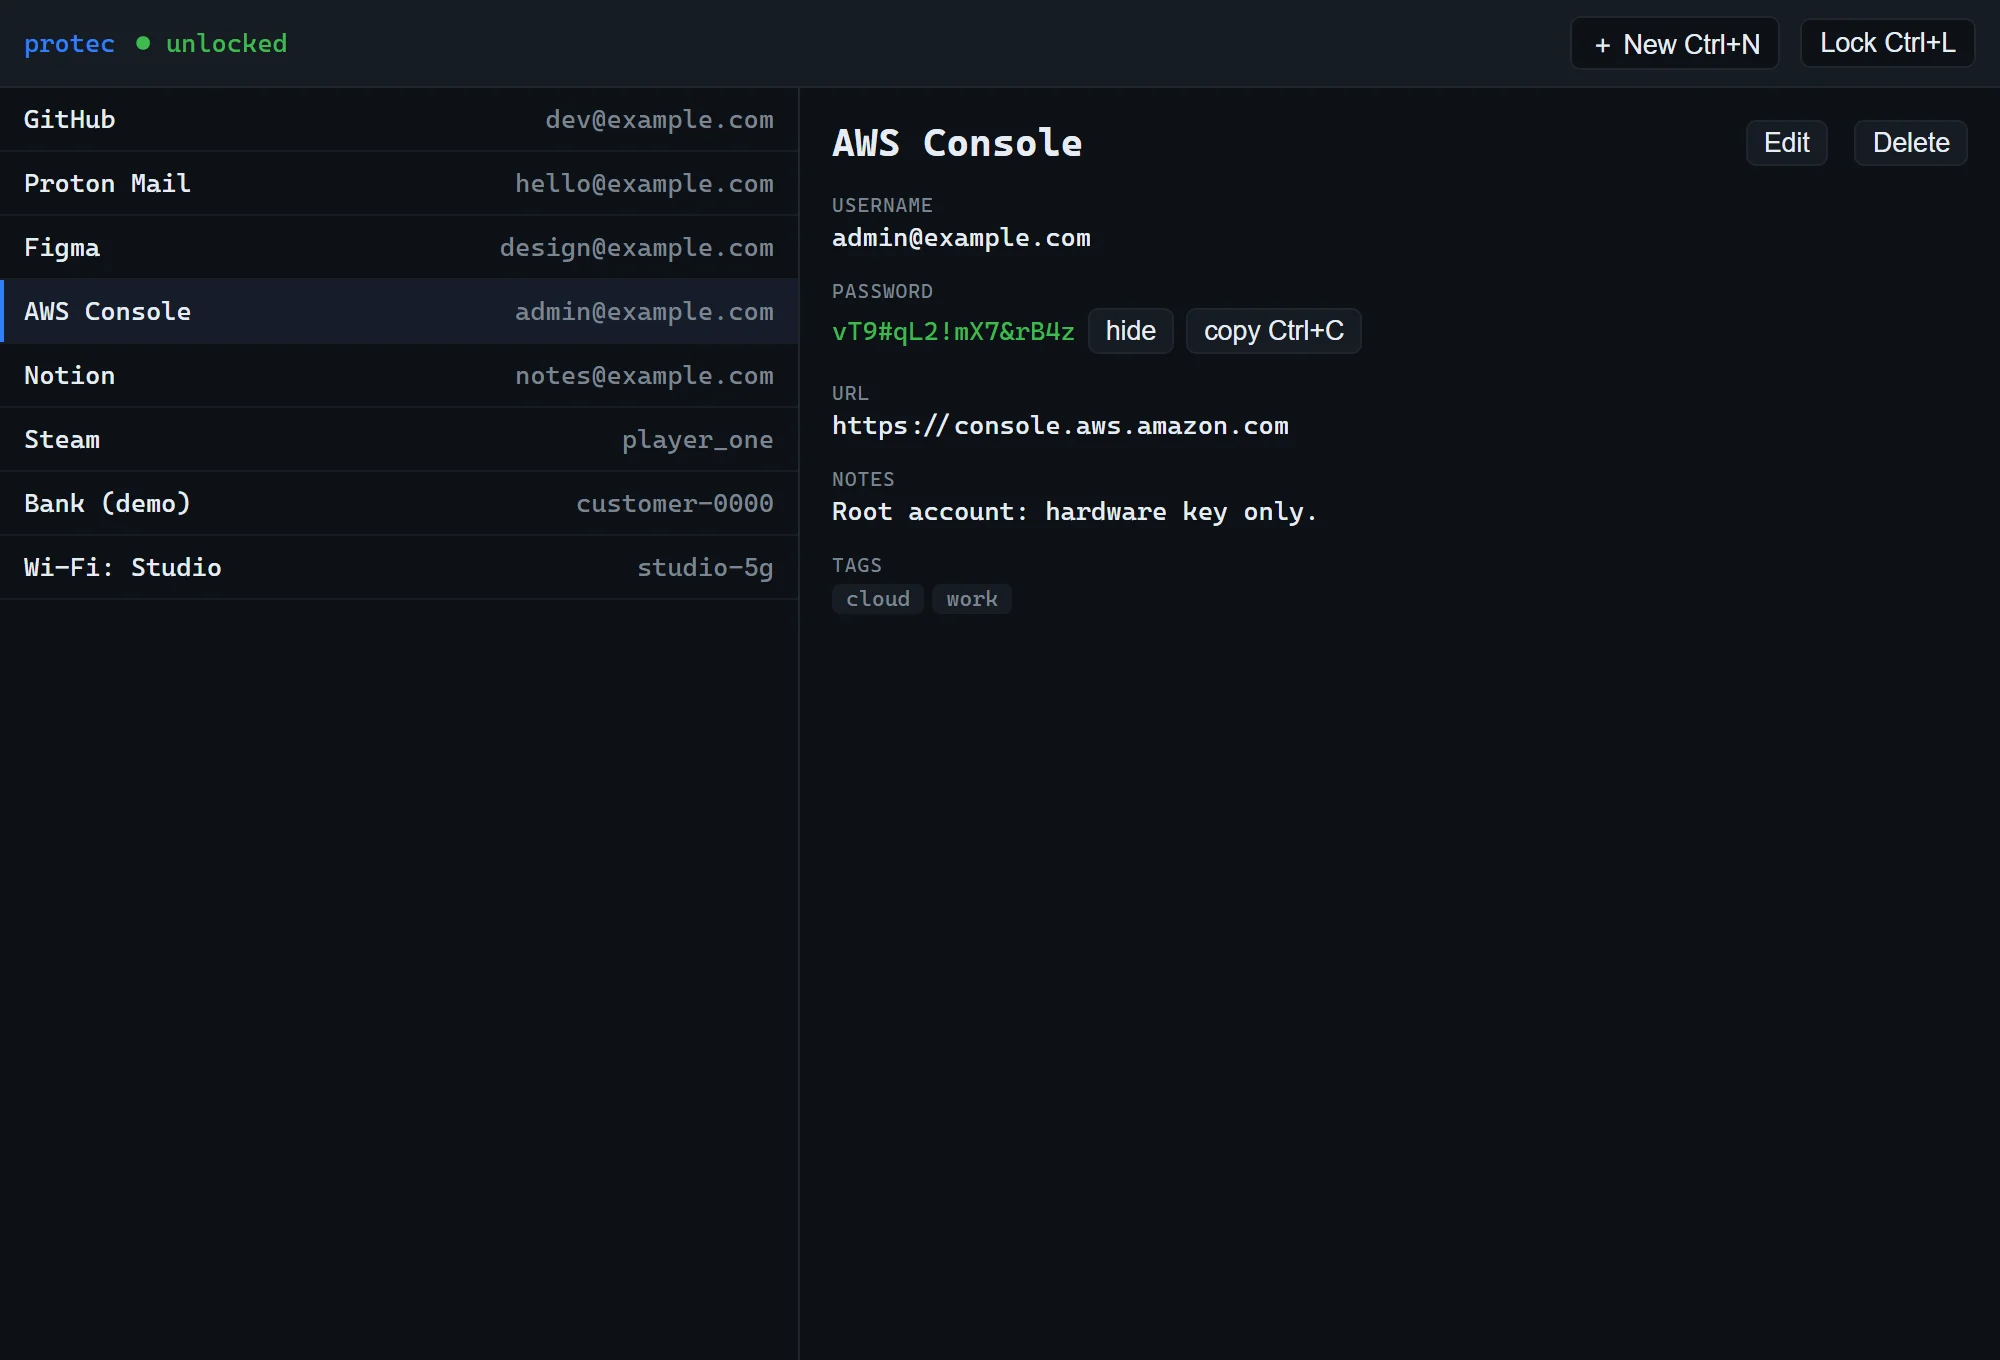Click the AWS Console detail heading
The height and width of the screenshot is (1360, 2000).
coord(957,143)
